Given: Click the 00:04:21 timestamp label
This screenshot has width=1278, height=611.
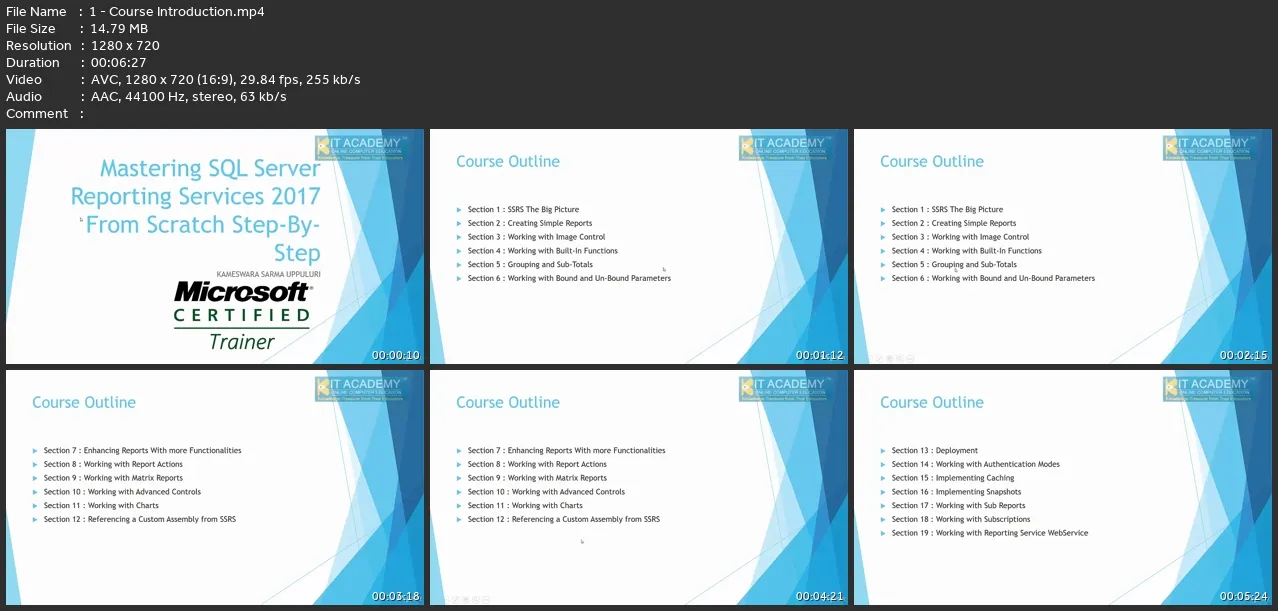Looking at the screenshot, I should coord(820,596).
